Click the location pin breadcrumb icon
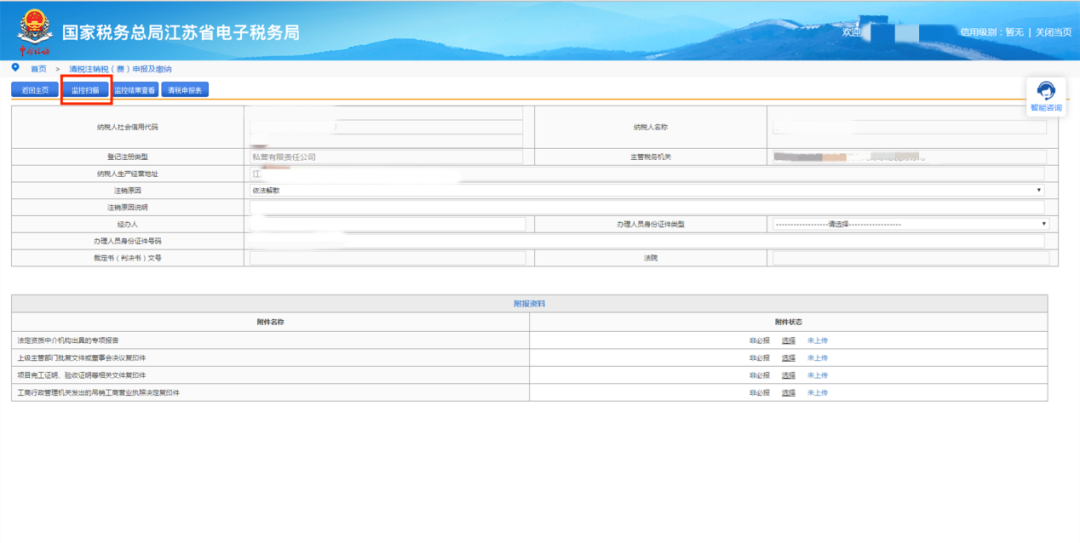 point(16,68)
